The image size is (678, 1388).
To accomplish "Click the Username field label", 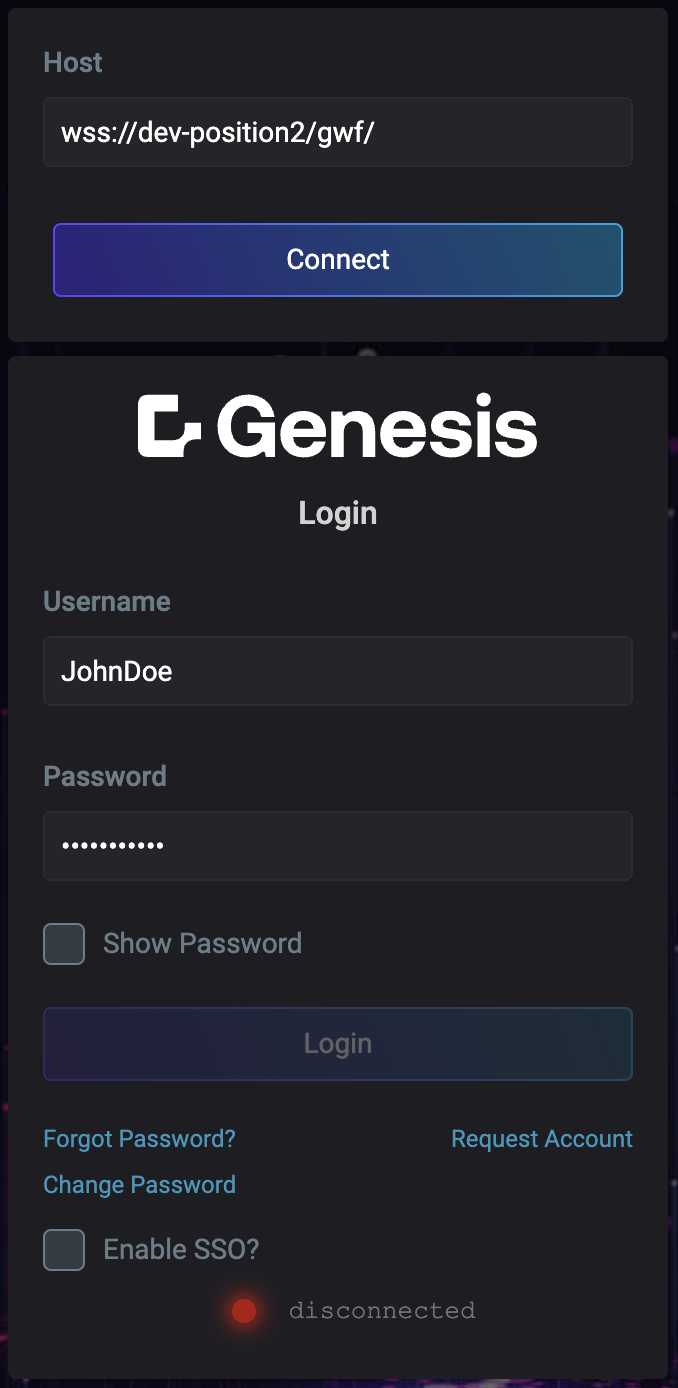I will pyautogui.click(x=107, y=602).
